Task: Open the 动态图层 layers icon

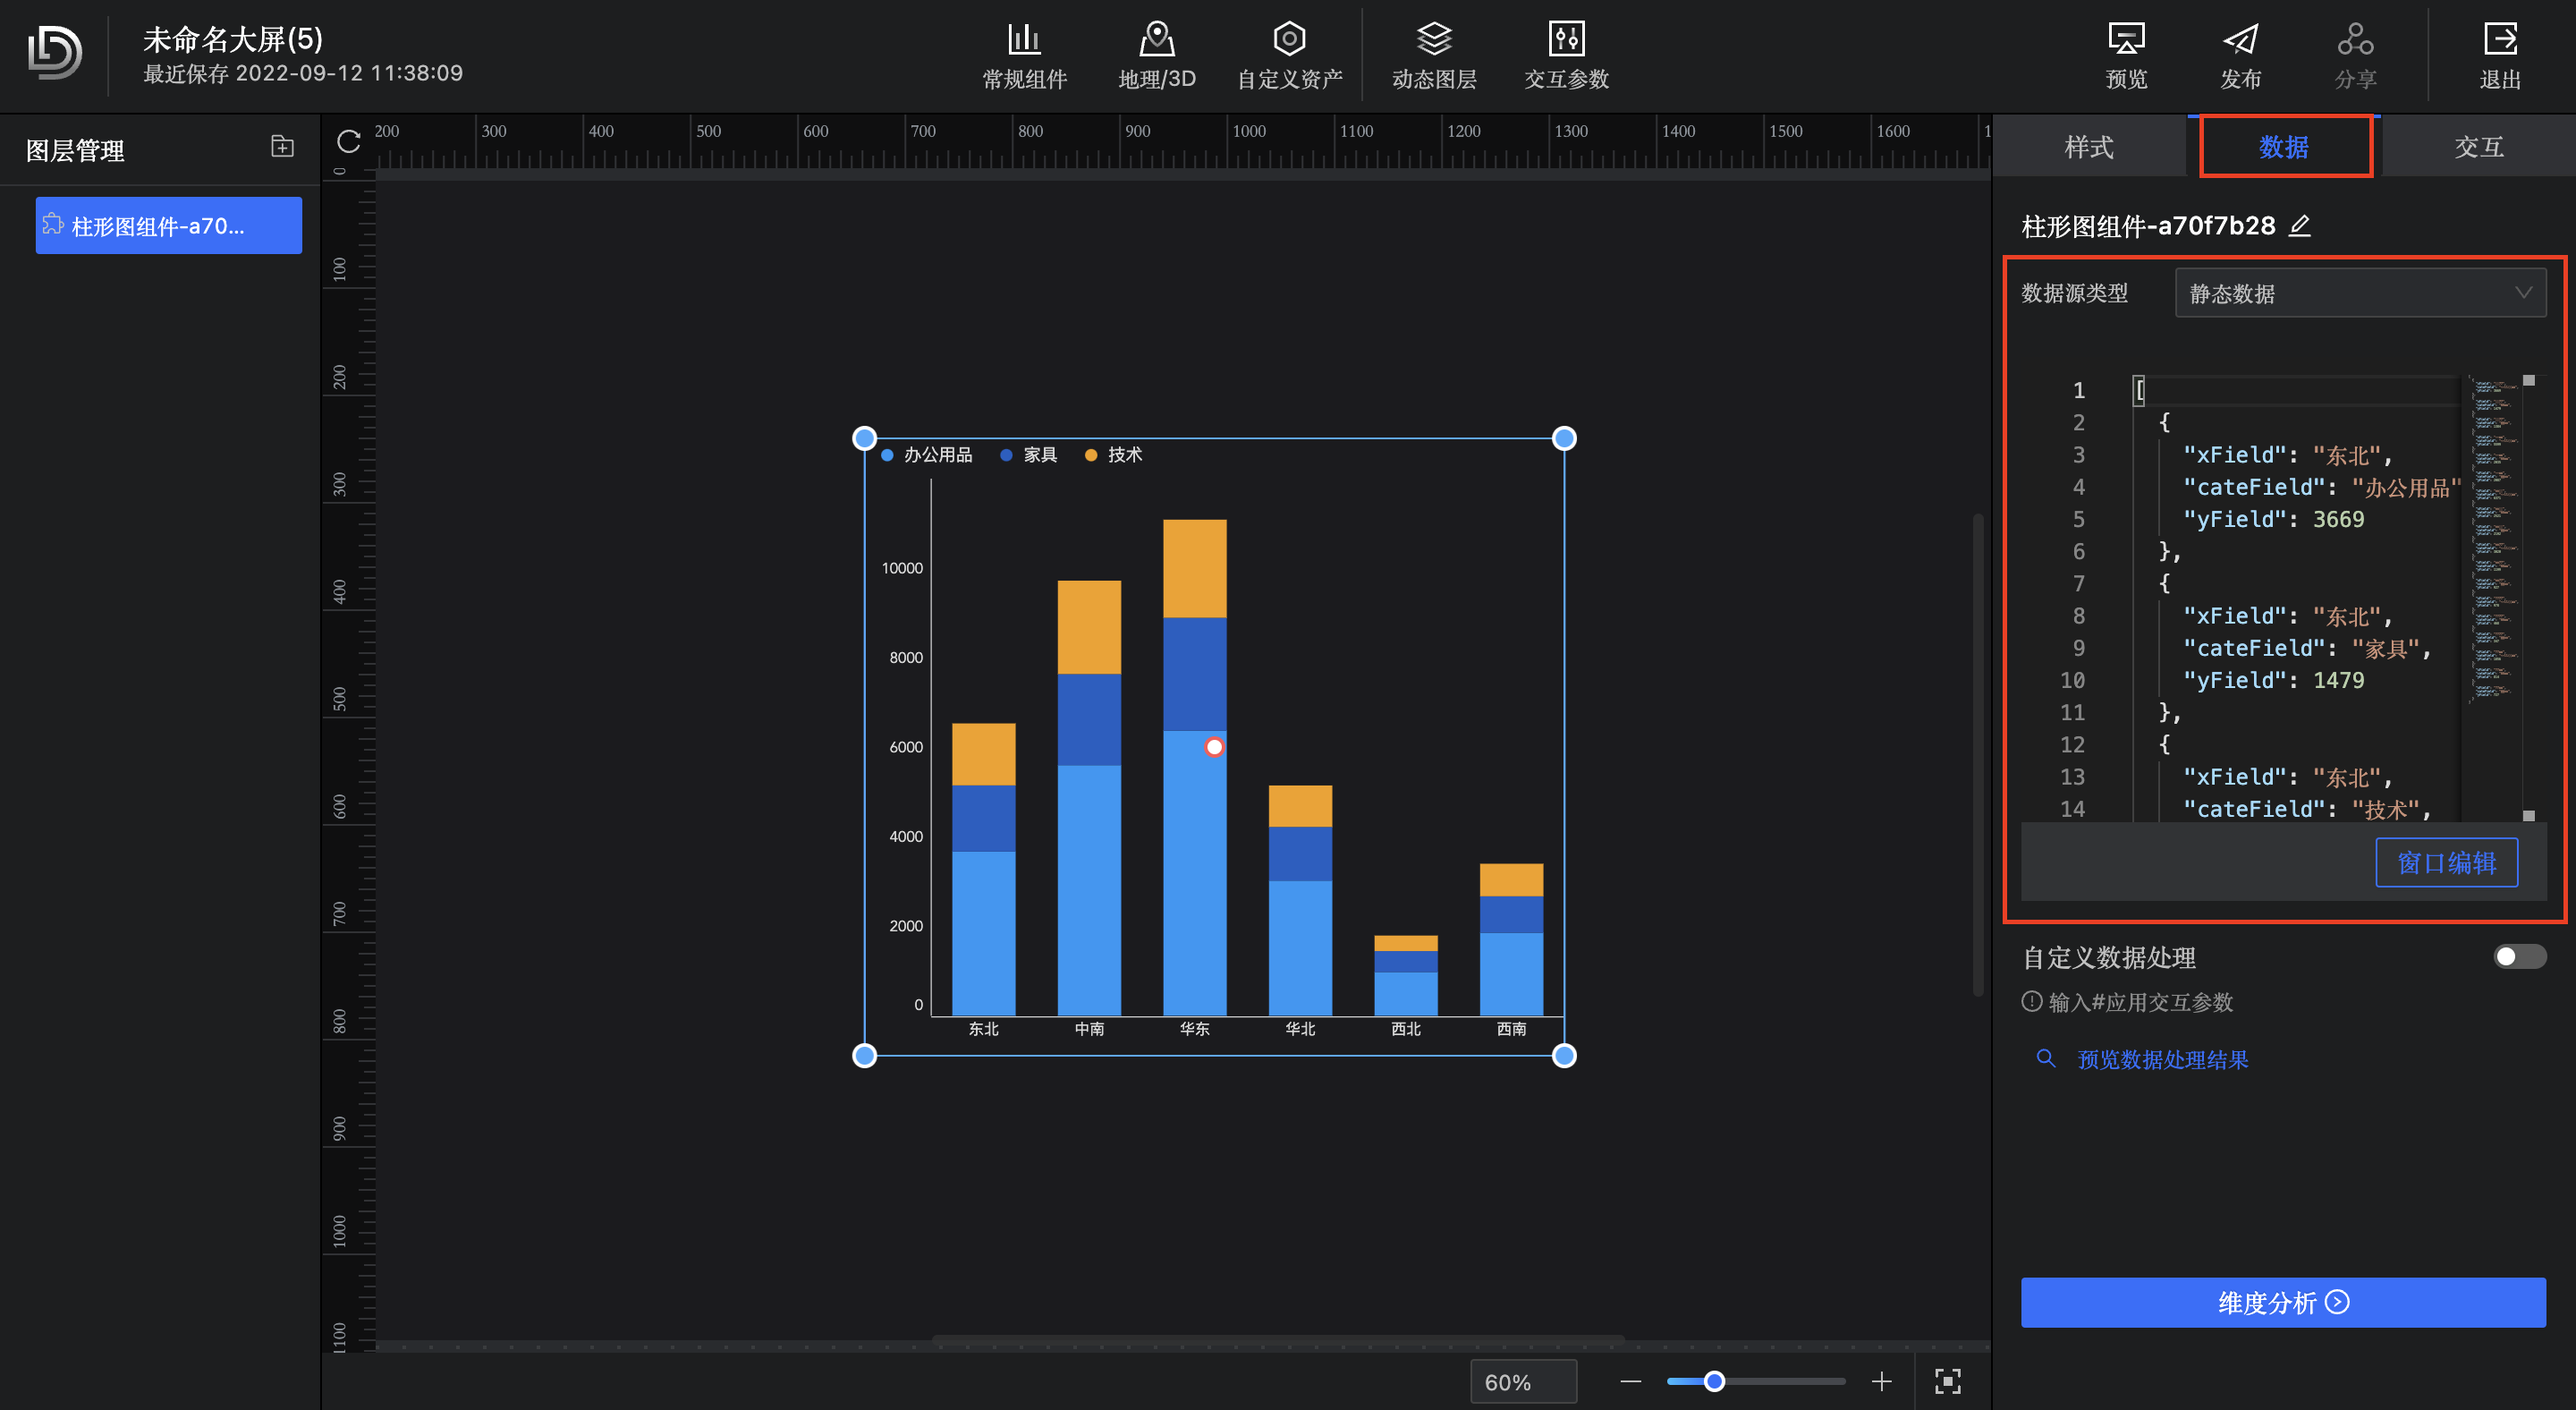Action: (x=1433, y=40)
